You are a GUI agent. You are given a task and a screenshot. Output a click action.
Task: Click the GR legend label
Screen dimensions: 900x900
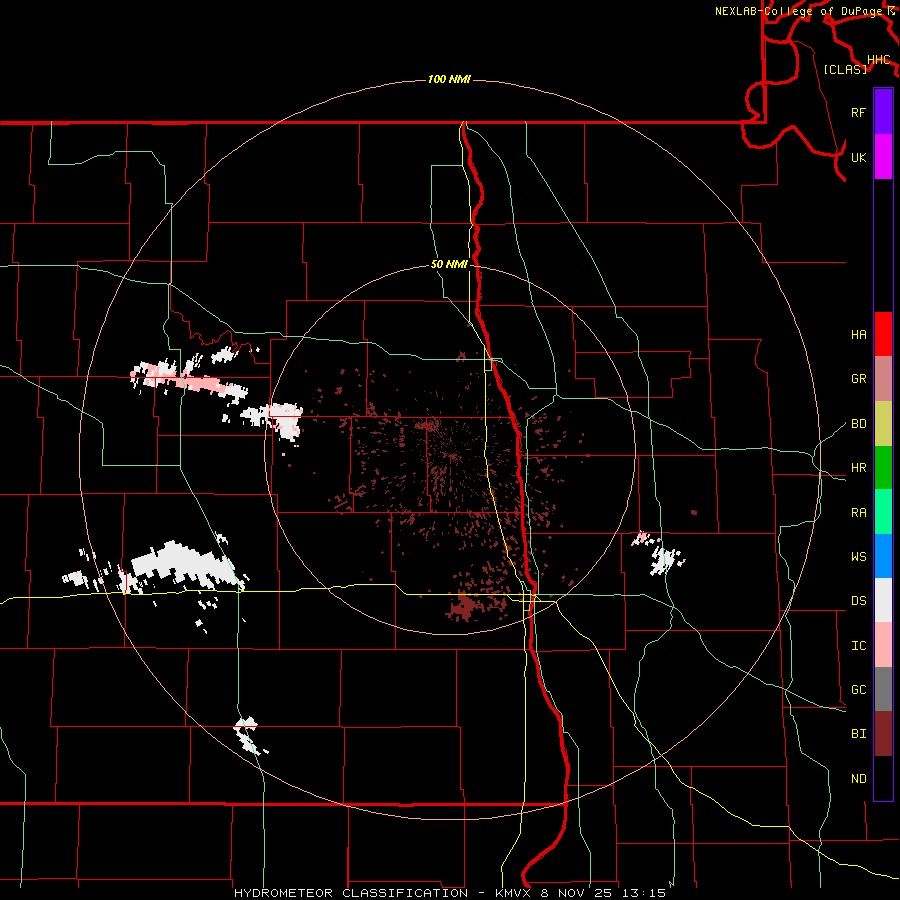[859, 379]
